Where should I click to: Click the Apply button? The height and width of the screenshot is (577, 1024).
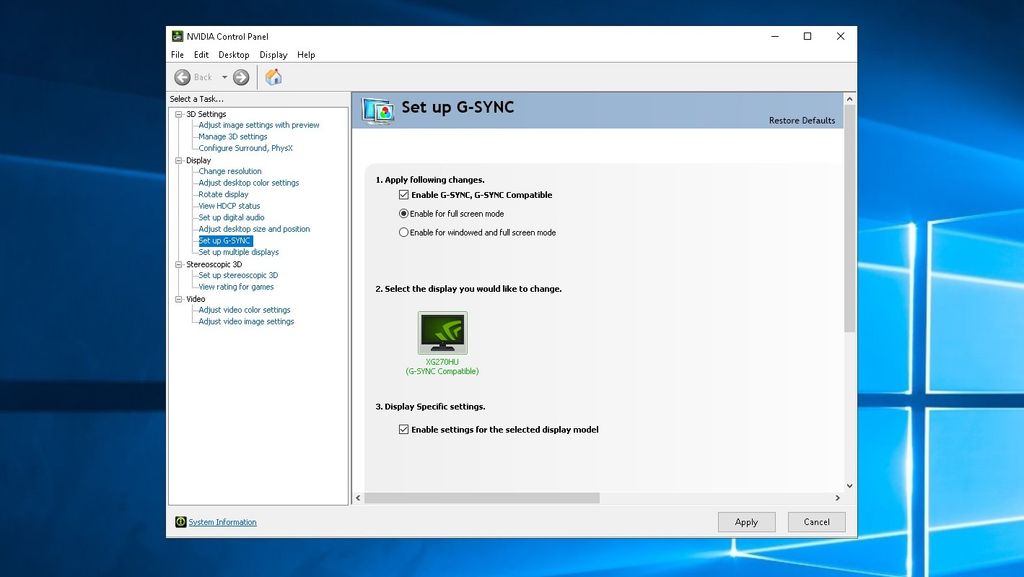pos(746,521)
